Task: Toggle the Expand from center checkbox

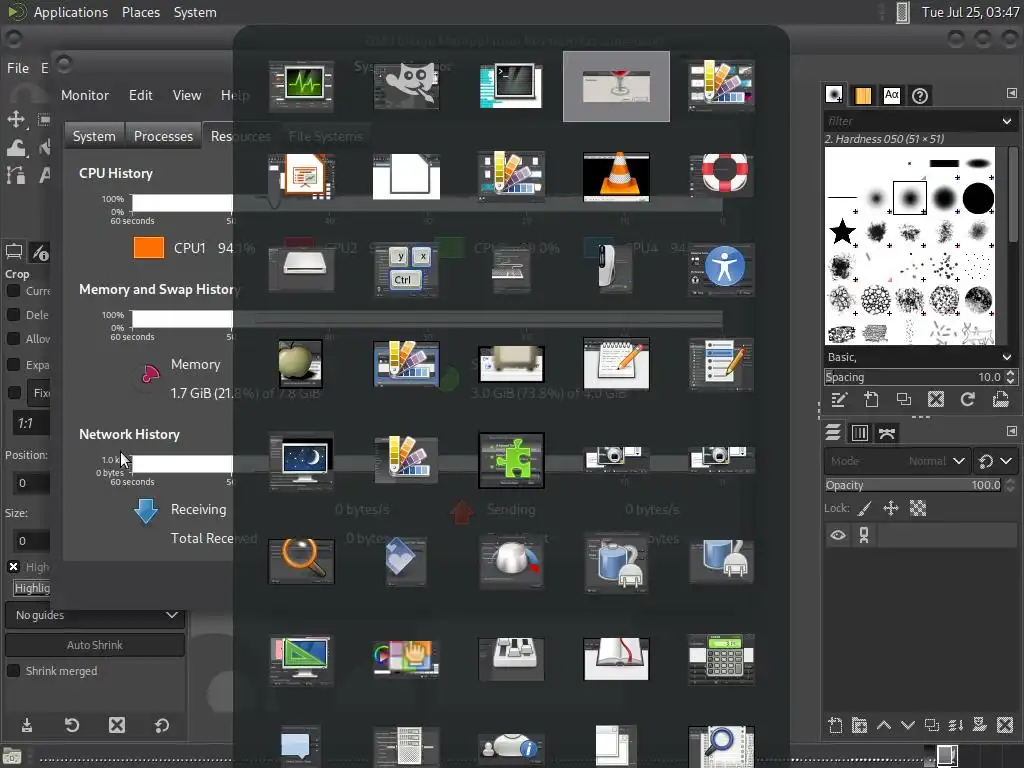Action: click(x=13, y=364)
